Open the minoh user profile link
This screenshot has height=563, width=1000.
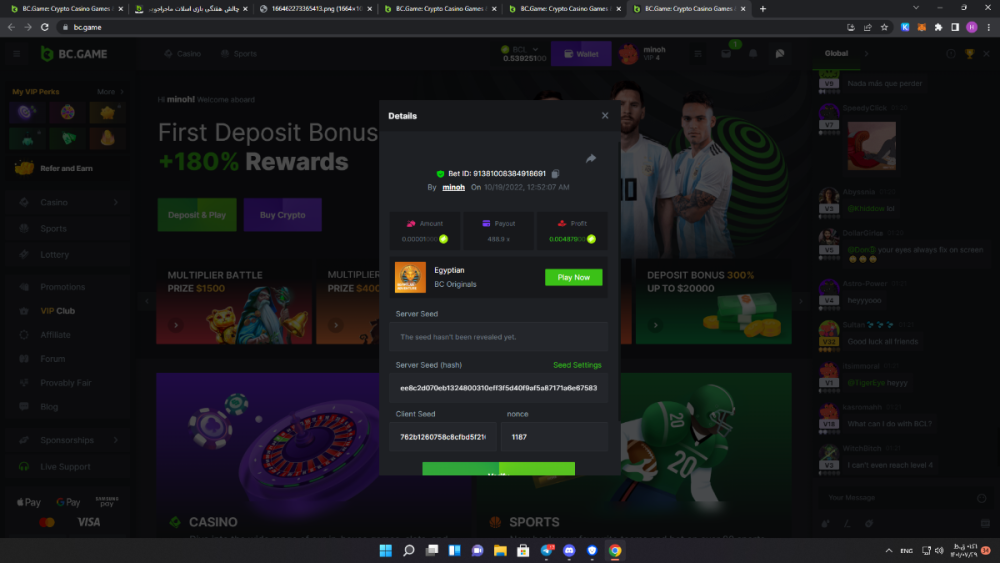453,187
